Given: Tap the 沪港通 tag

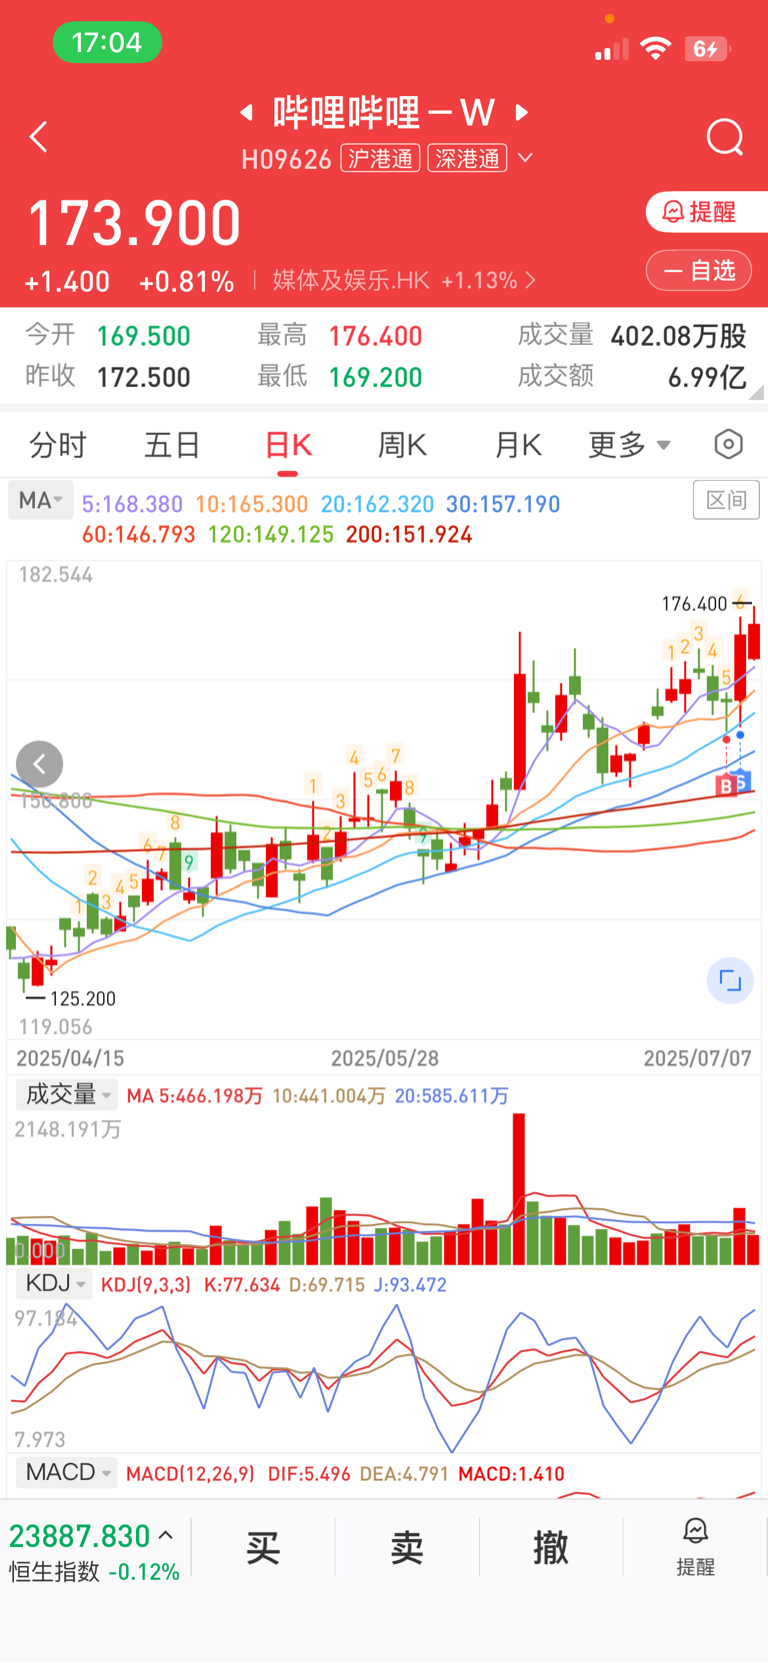Looking at the screenshot, I should 380,158.
